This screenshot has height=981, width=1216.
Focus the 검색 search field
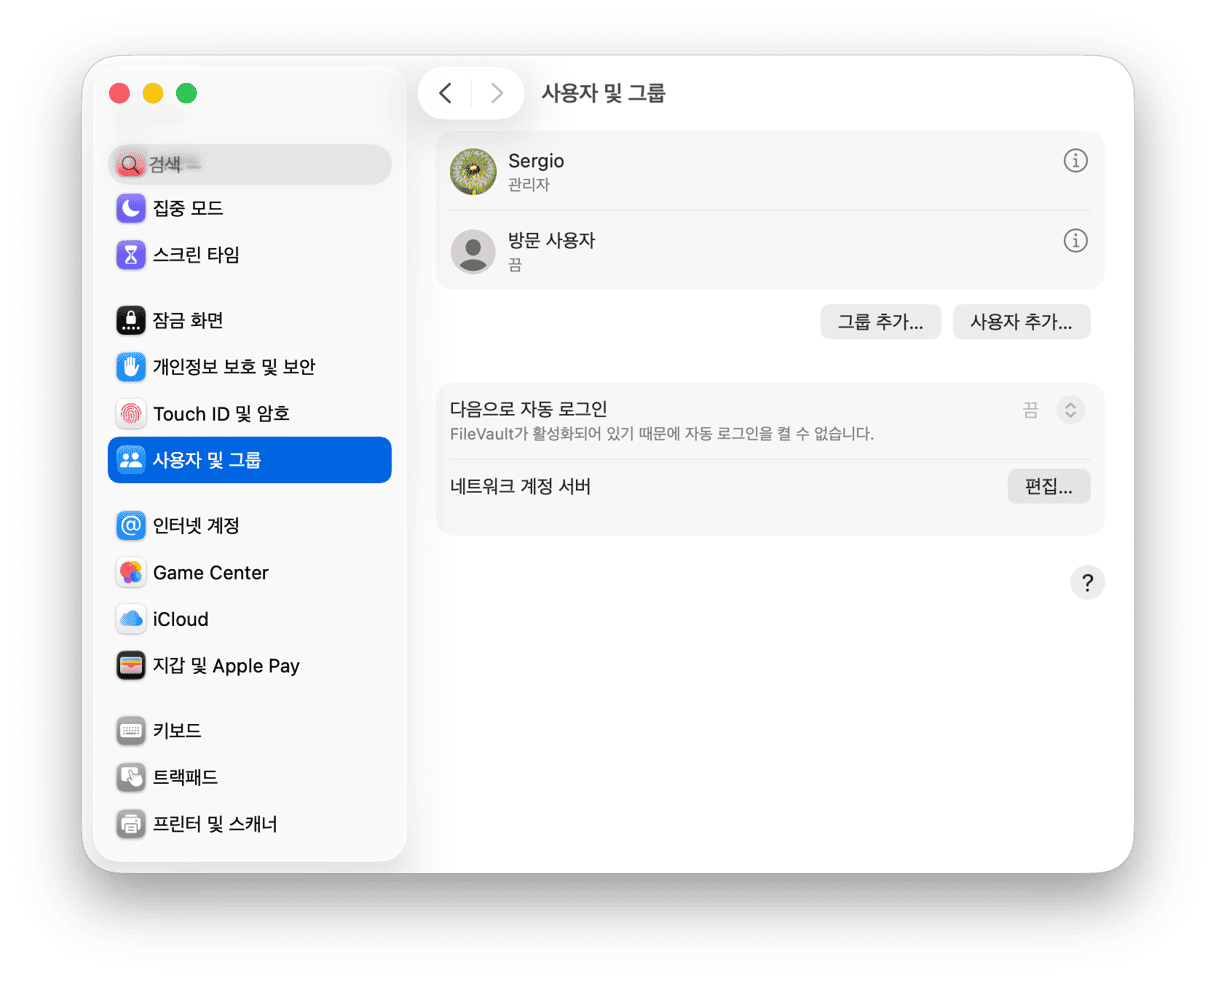pyautogui.click(x=250, y=164)
